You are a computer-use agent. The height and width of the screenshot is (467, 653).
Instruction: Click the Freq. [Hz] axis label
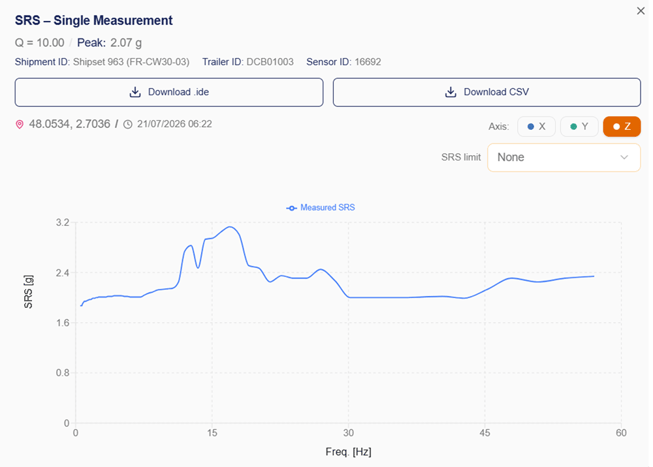348,452
